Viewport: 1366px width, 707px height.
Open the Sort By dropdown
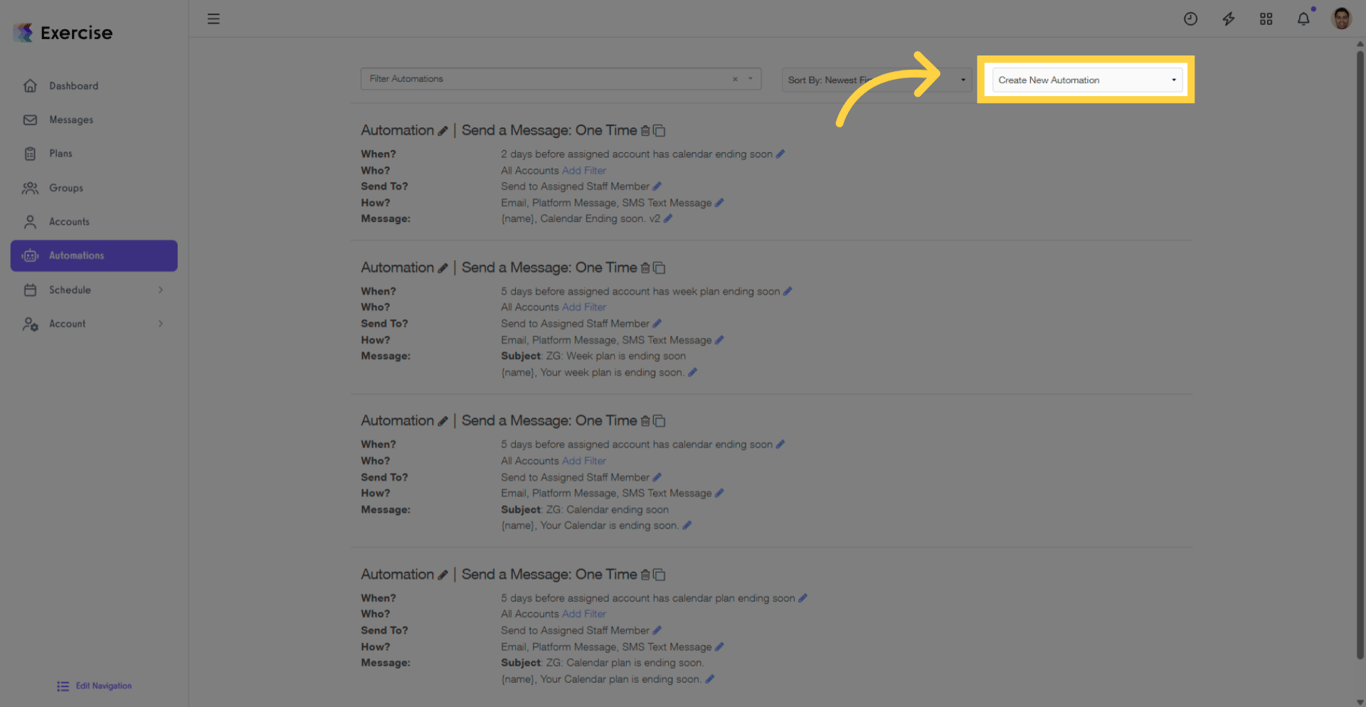tap(876, 80)
